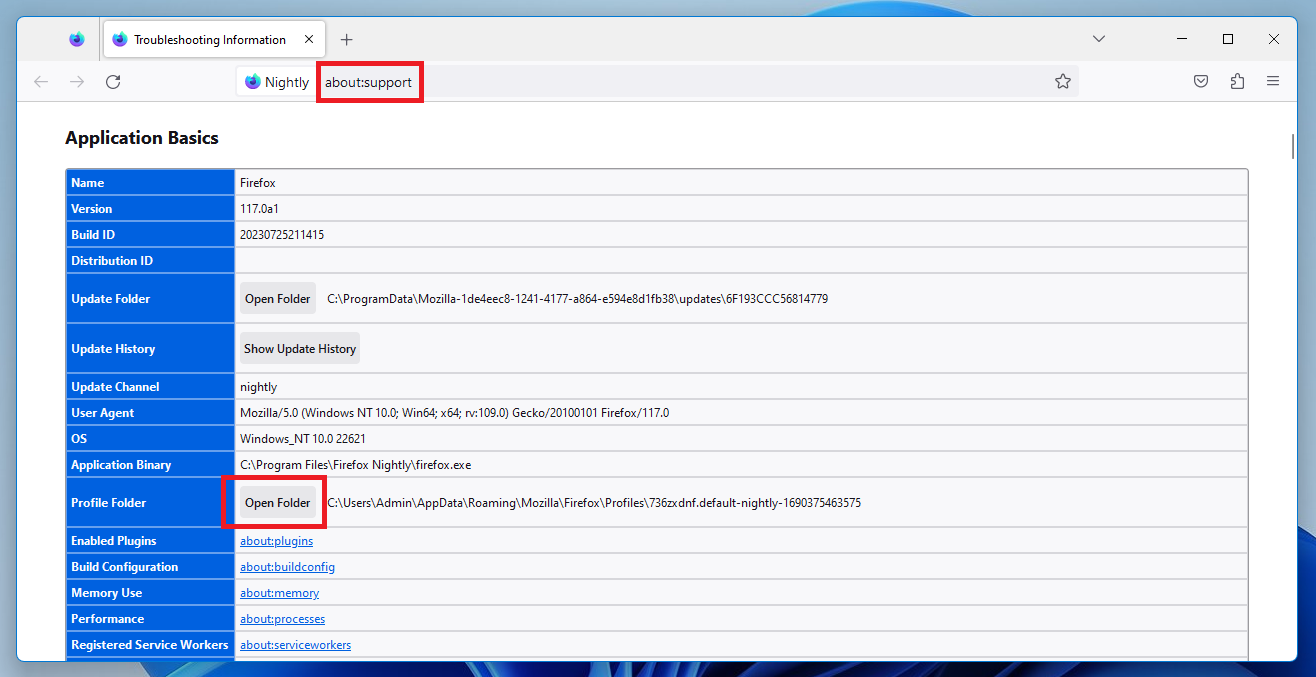Go forward with the forward arrow

click(x=77, y=82)
